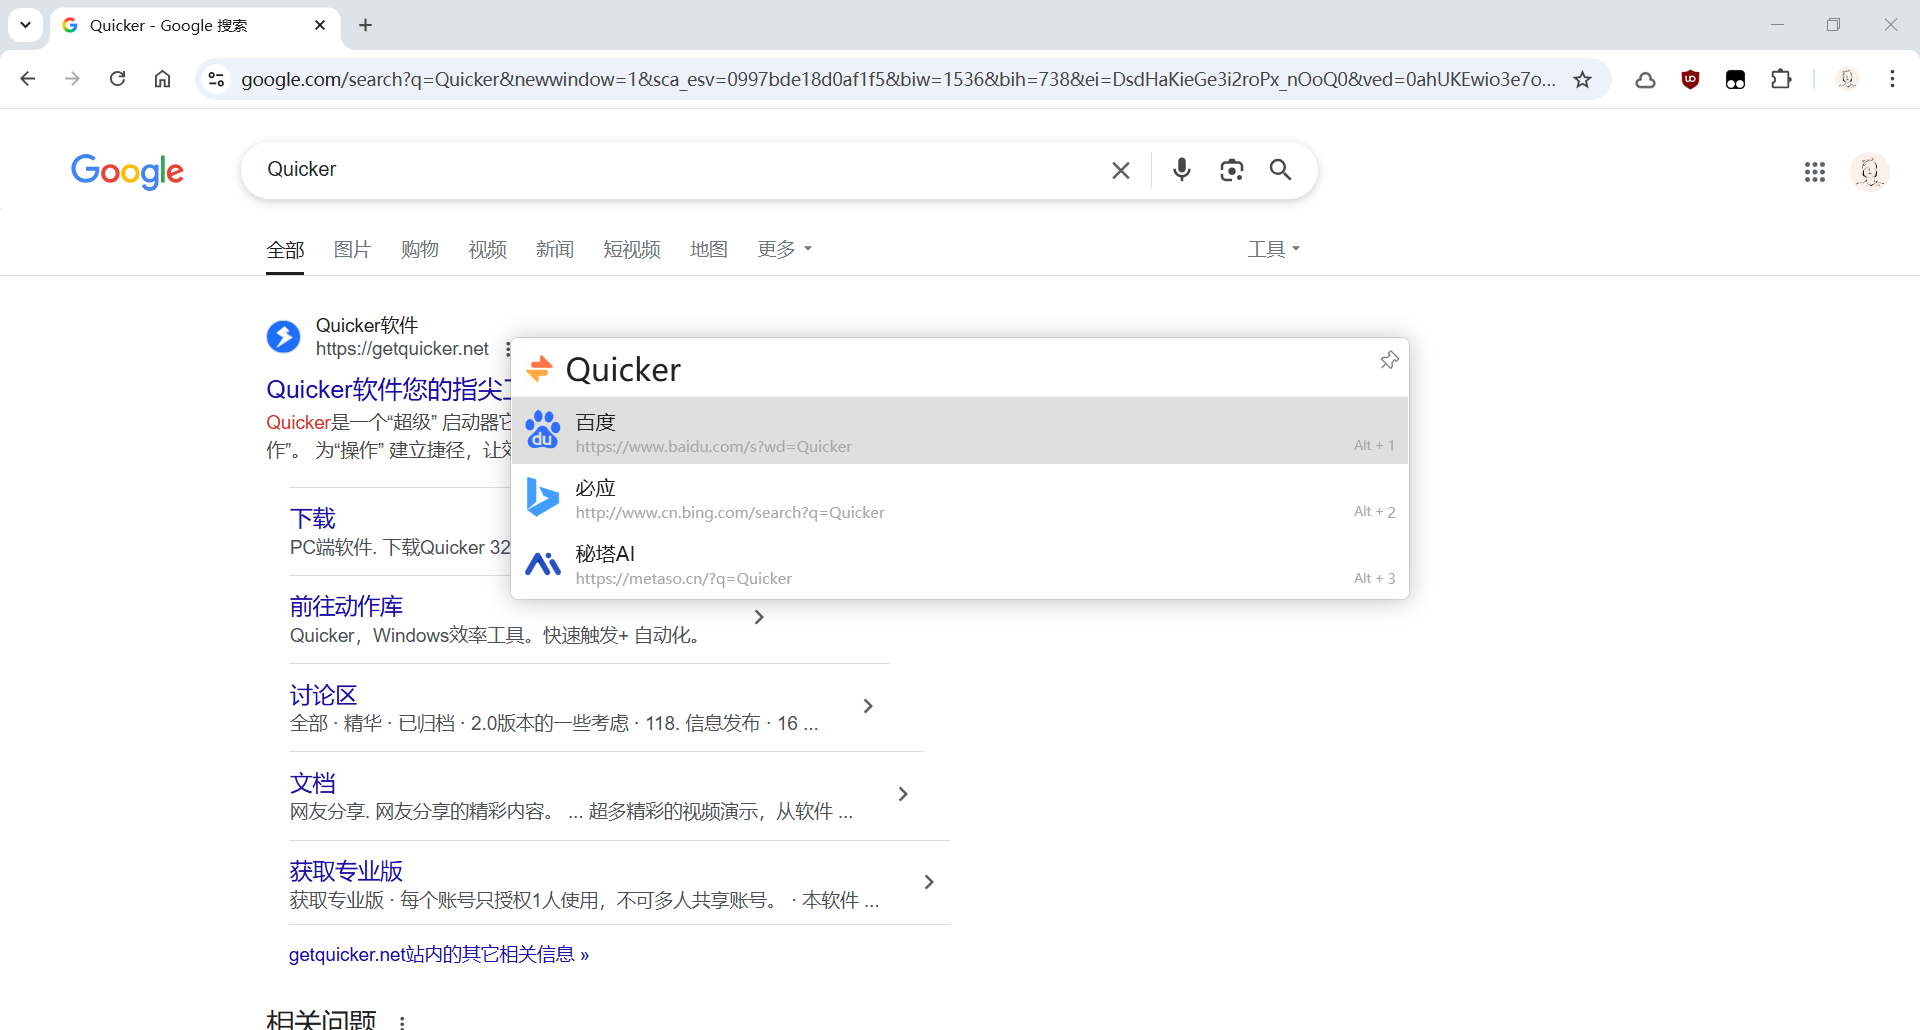Submit search with magnifier icon

(1281, 170)
